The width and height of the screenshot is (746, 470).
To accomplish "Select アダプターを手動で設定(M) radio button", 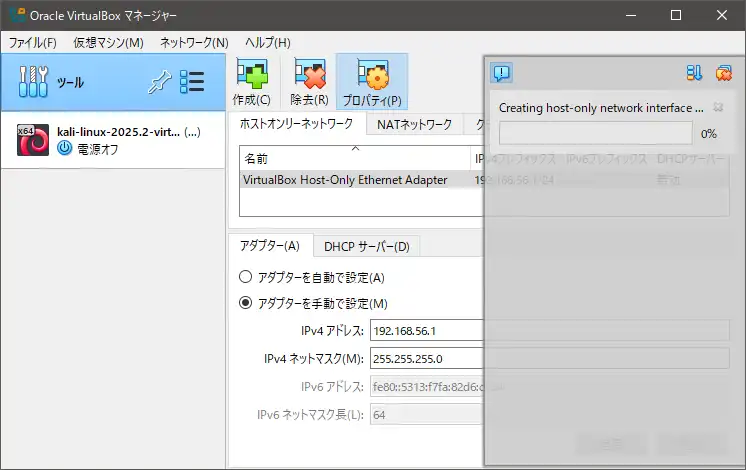I will click(x=245, y=303).
